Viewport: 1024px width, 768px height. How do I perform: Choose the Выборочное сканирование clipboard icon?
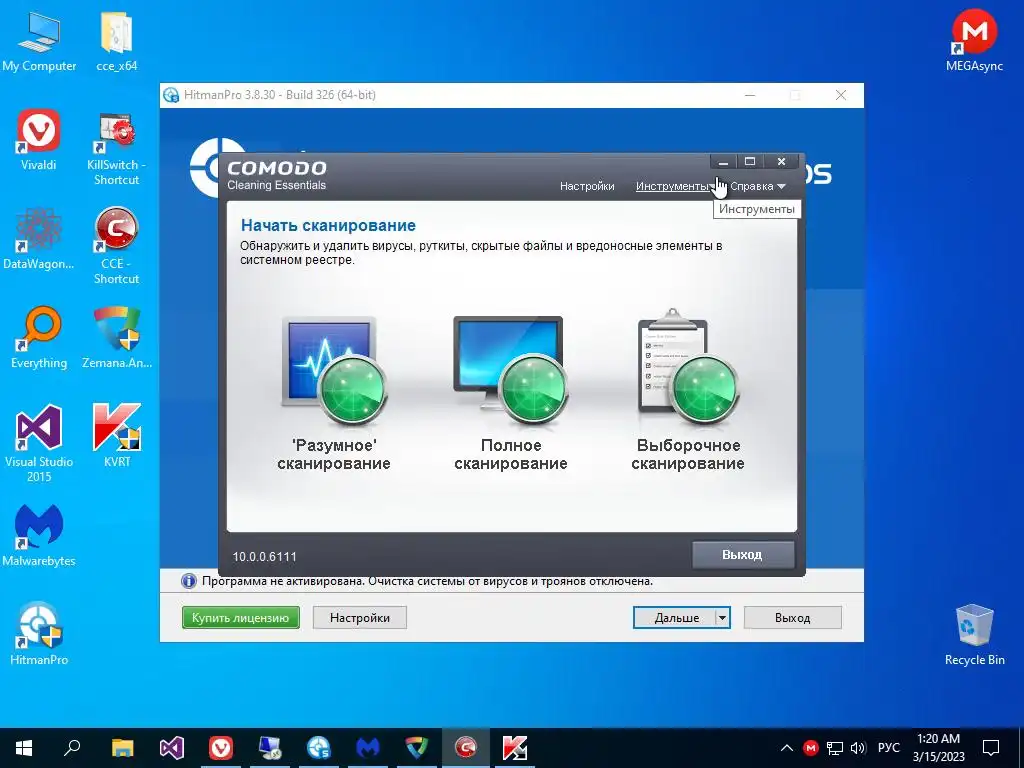point(688,368)
